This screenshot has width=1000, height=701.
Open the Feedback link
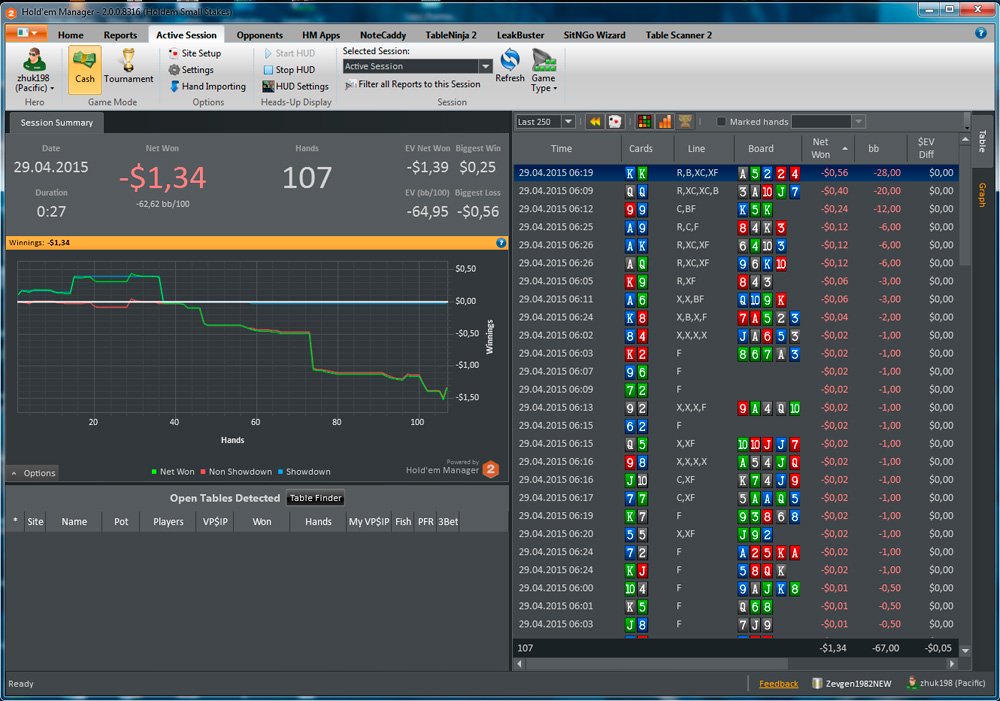point(778,684)
